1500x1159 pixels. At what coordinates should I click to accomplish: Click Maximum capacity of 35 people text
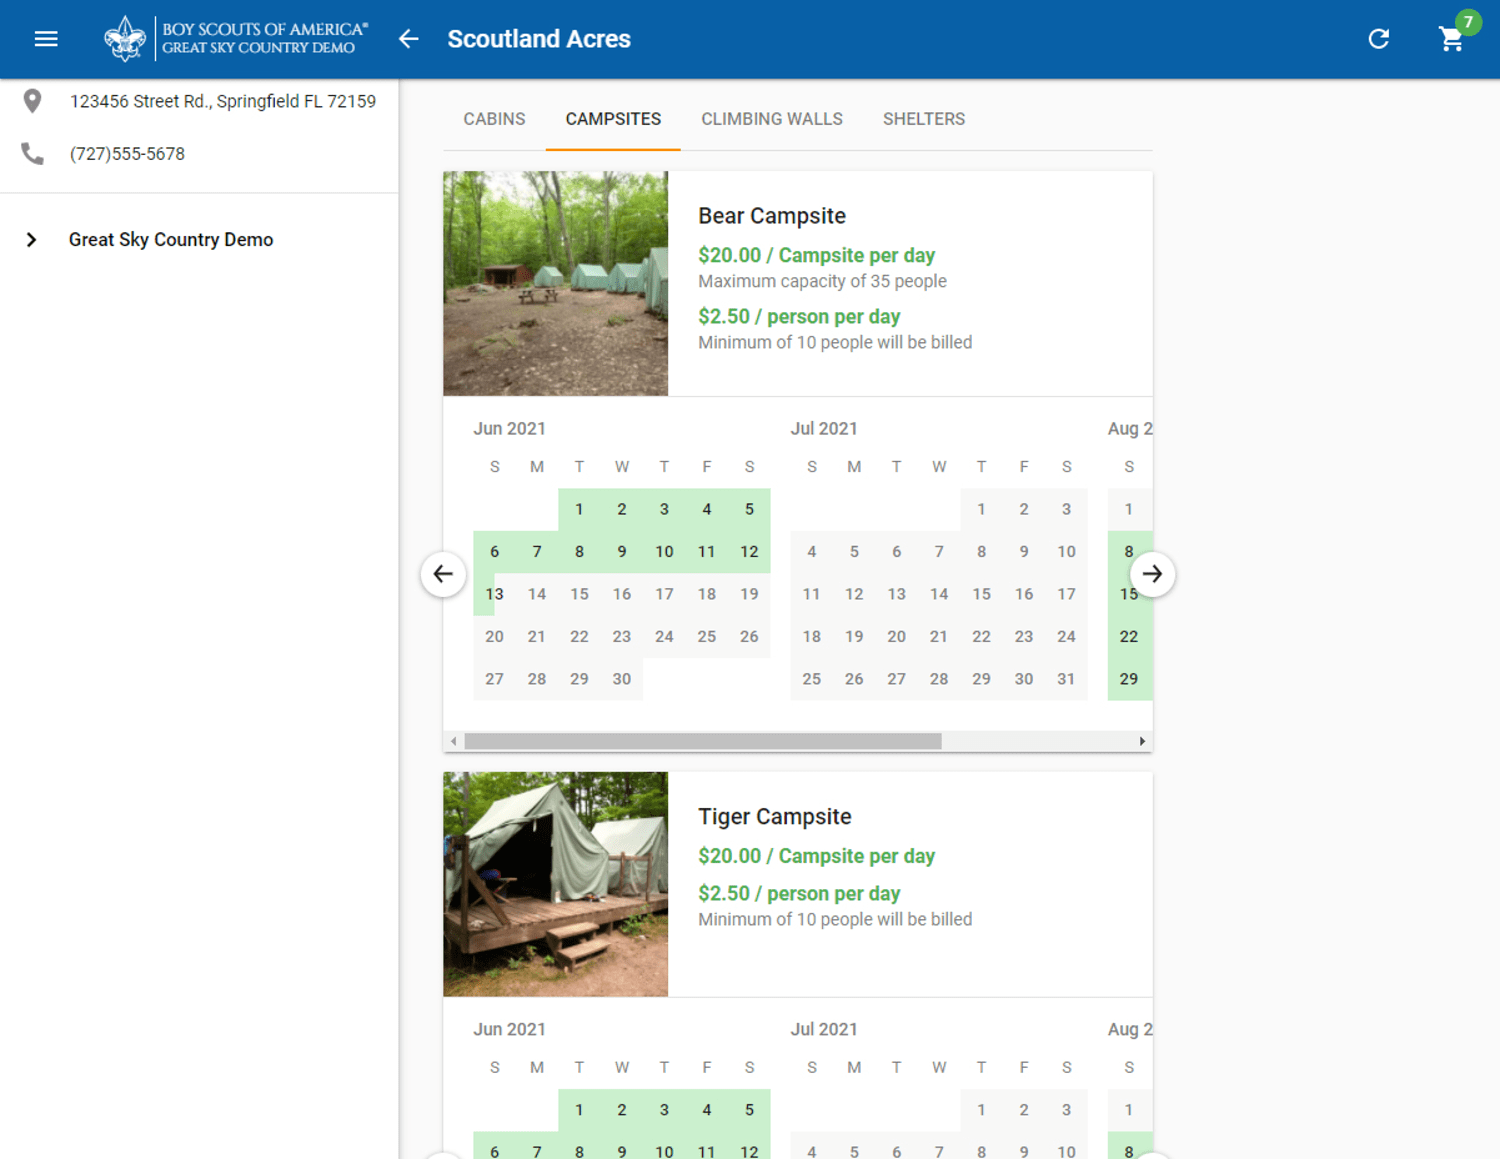click(x=822, y=281)
